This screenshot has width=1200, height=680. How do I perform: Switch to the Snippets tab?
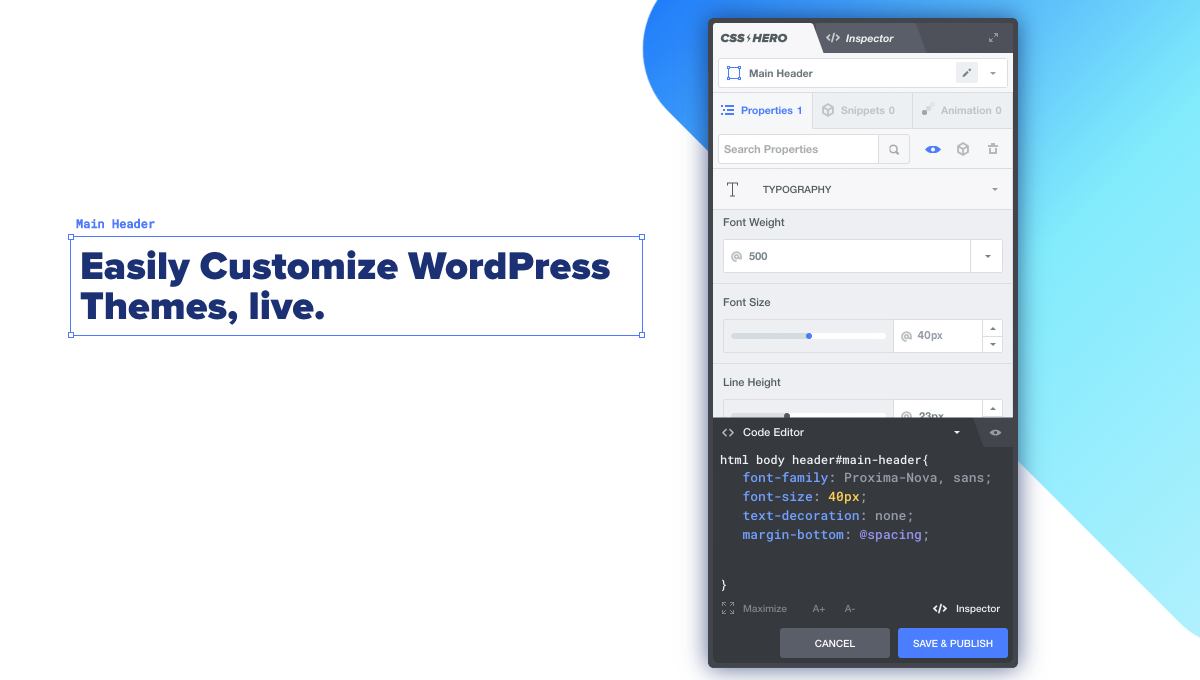(858, 110)
